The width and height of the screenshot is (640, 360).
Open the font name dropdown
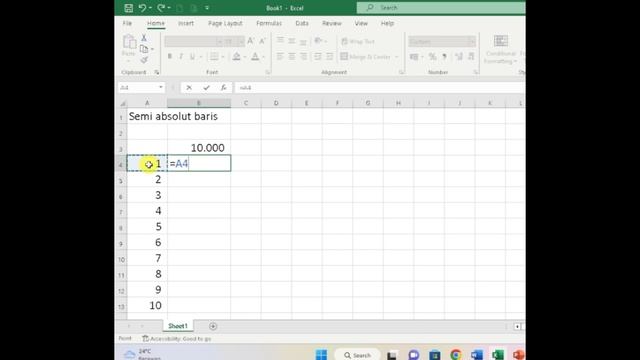click(219, 42)
